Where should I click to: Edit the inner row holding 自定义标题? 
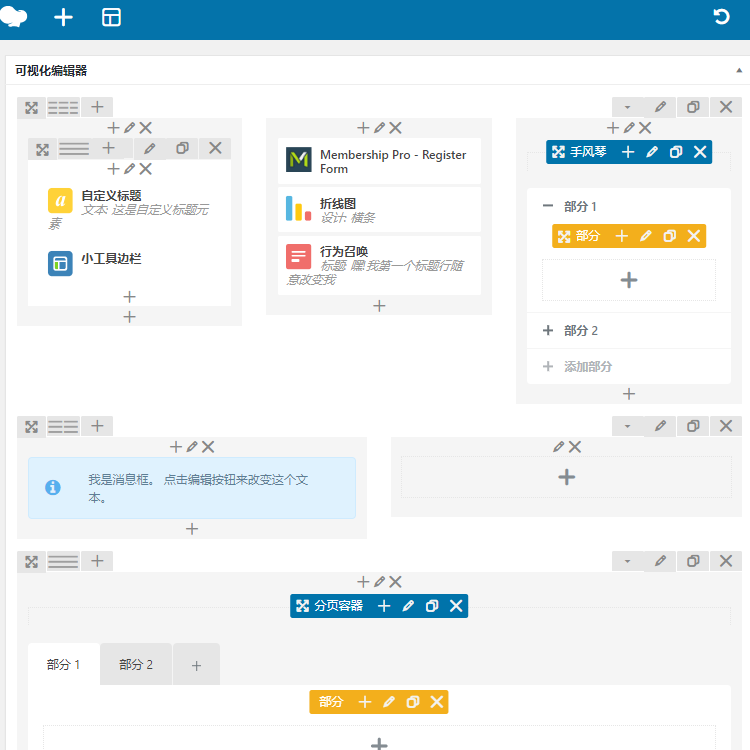150,149
